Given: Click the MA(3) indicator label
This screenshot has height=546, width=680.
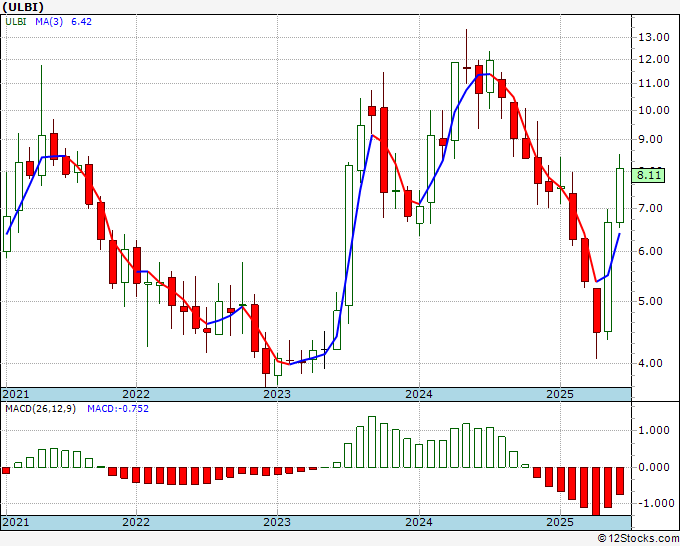Looking at the screenshot, I should [49, 22].
